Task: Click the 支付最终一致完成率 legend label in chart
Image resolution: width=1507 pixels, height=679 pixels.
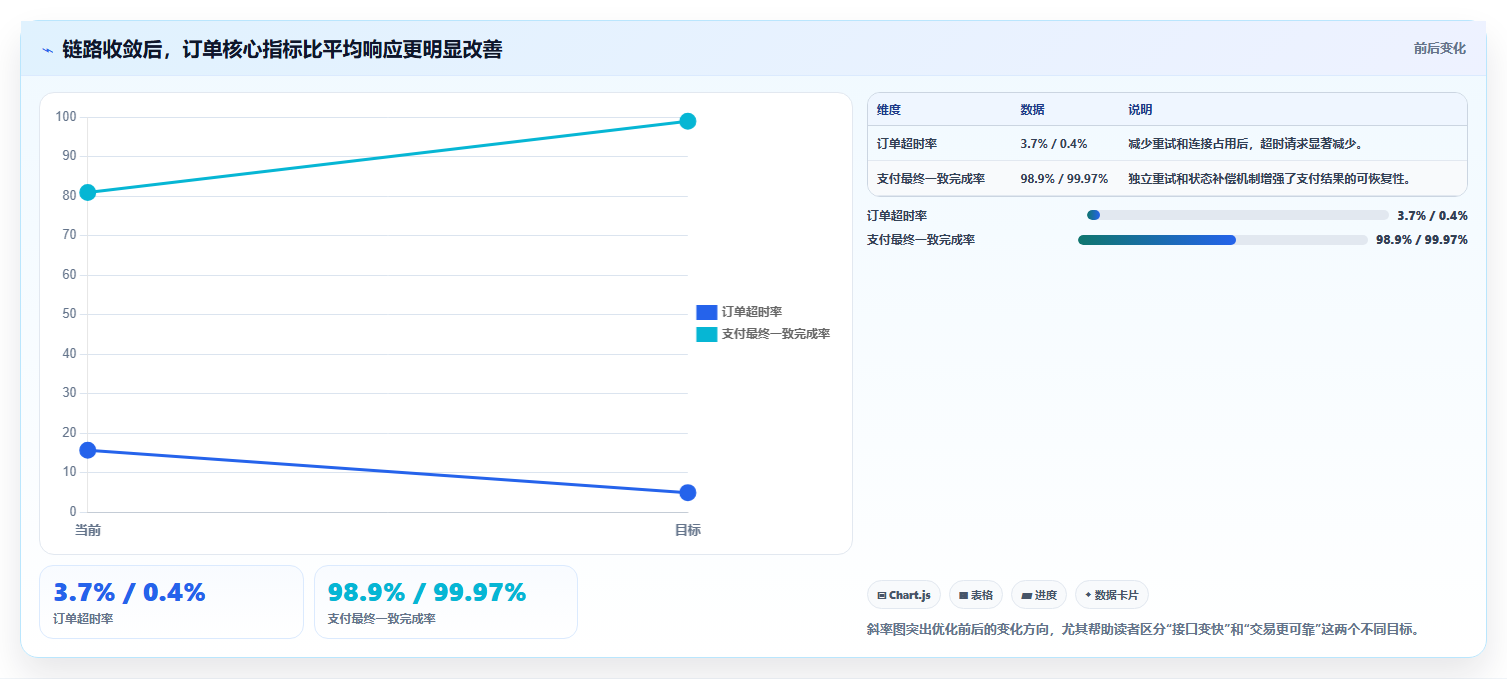Action: point(776,334)
